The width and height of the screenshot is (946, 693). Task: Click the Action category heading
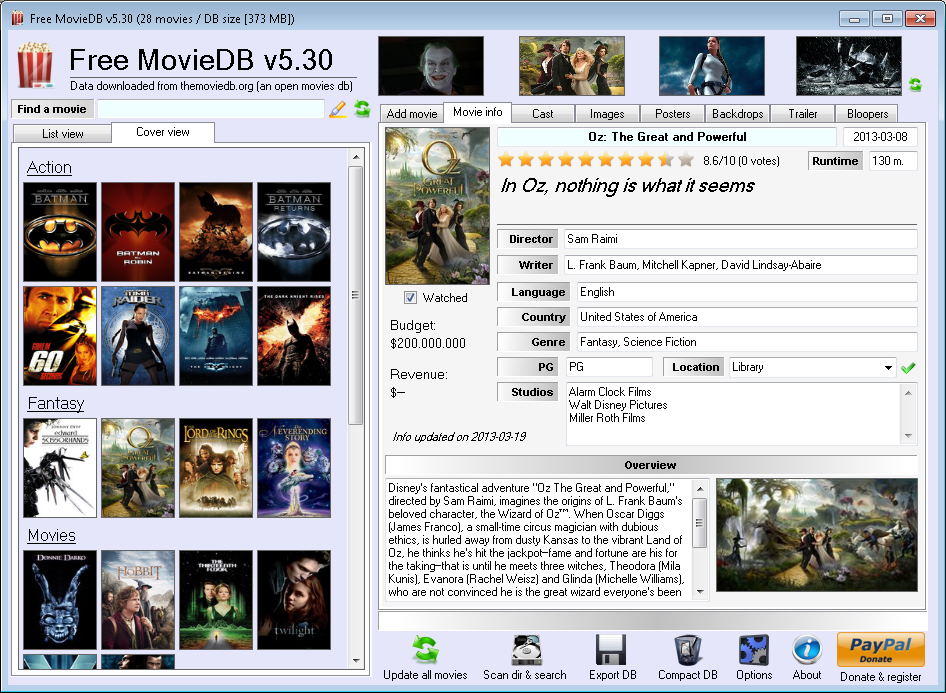[x=49, y=168]
